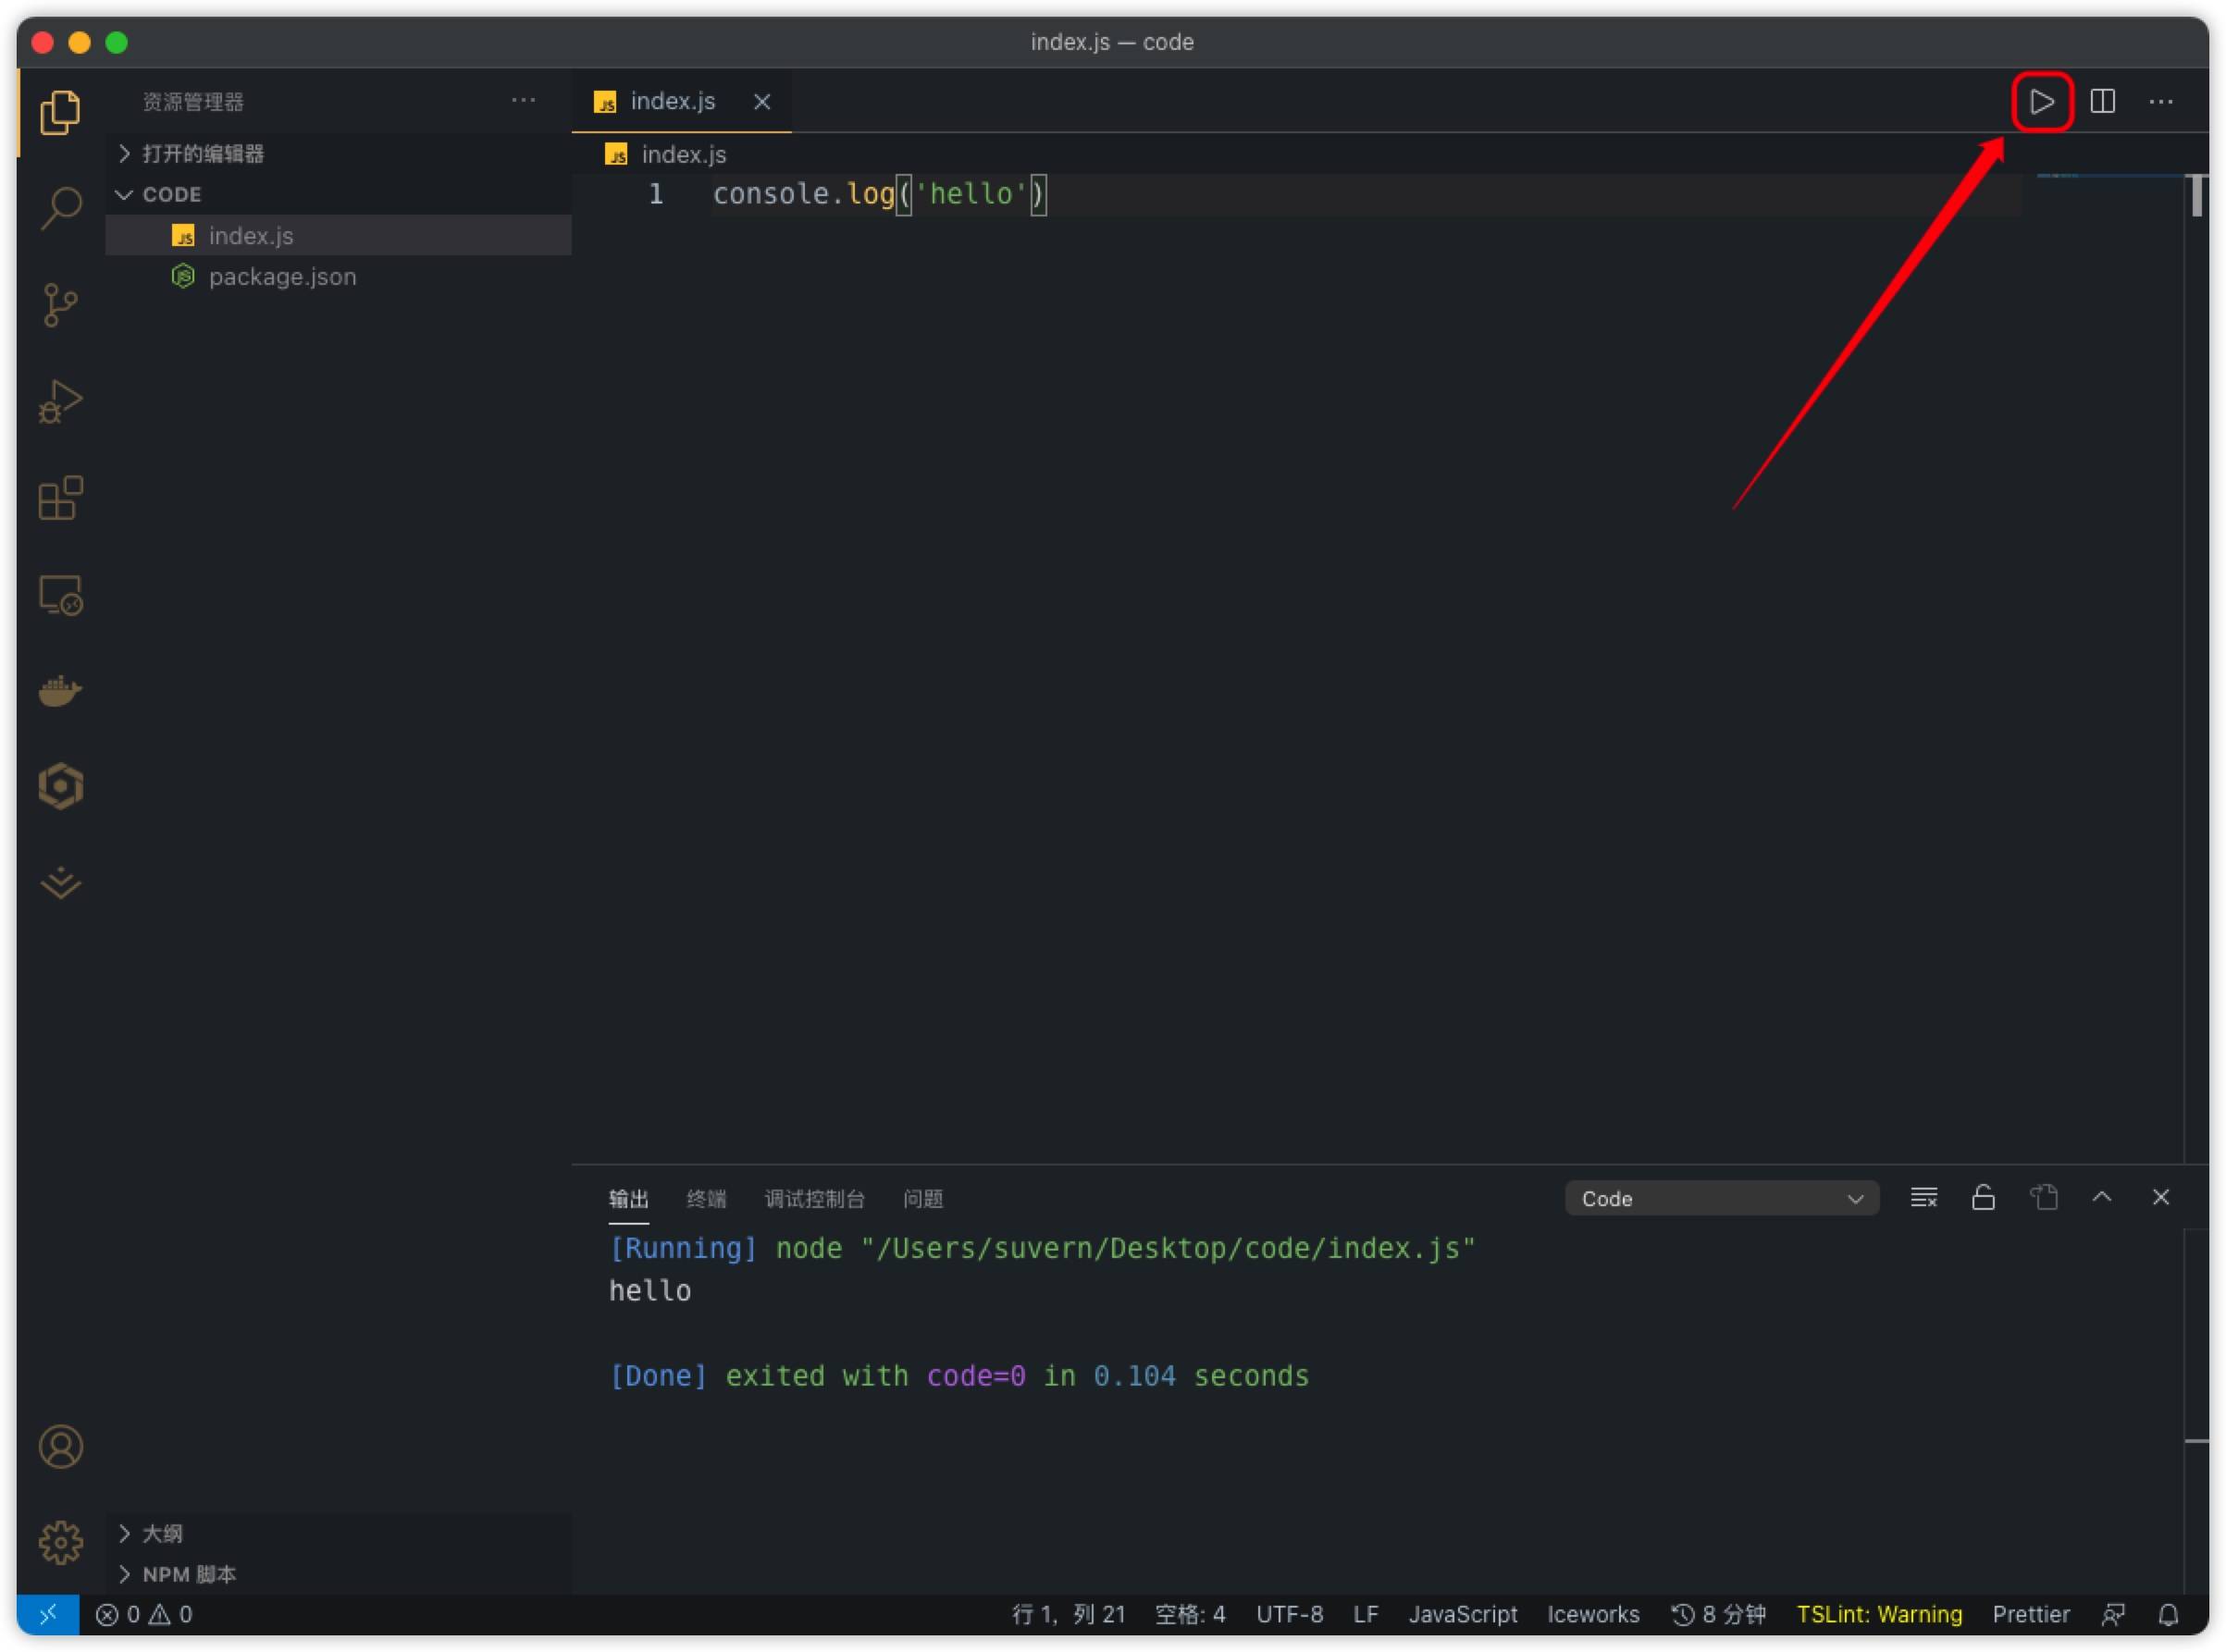
Task: Click the TSLint: Warning status item
Action: click(x=1879, y=1614)
